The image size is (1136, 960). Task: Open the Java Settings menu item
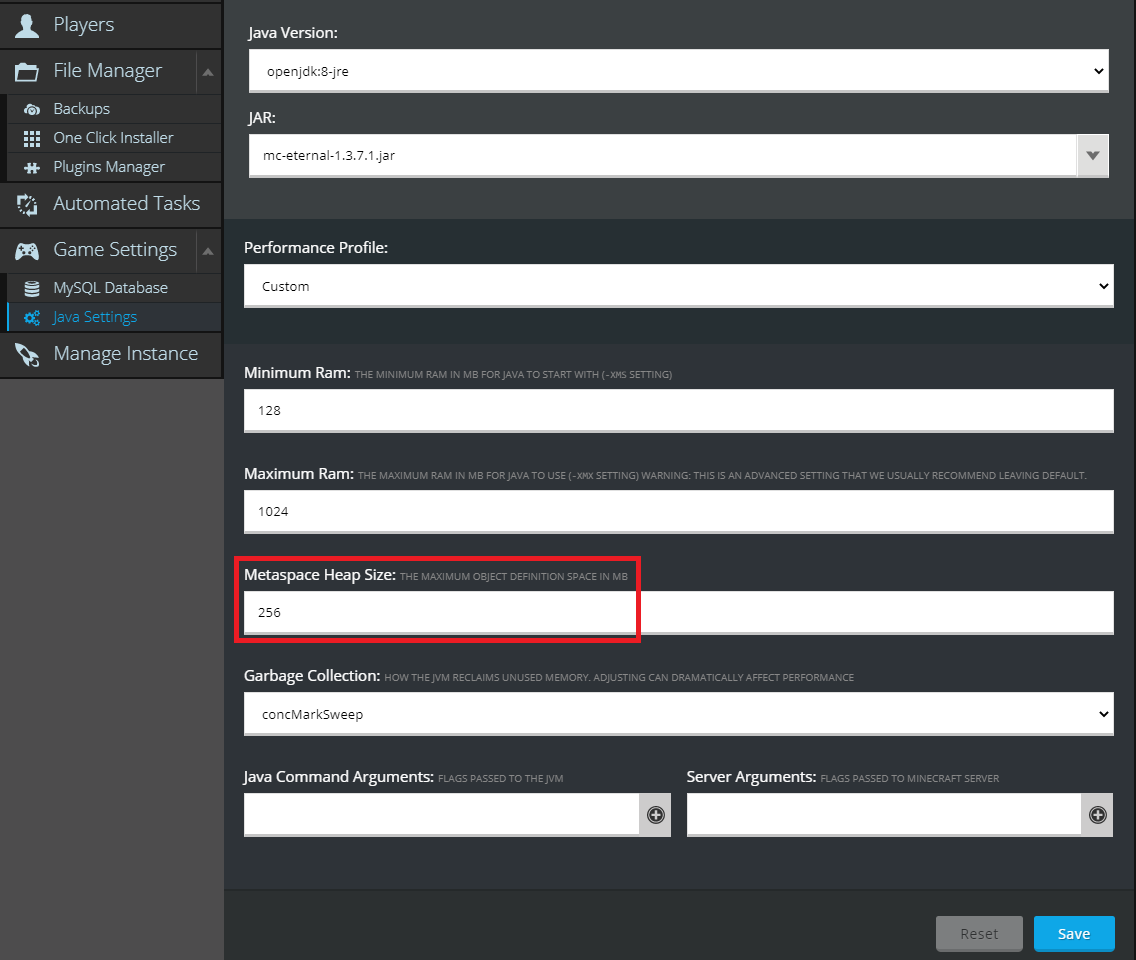pyautogui.click(x=95, y=317)
